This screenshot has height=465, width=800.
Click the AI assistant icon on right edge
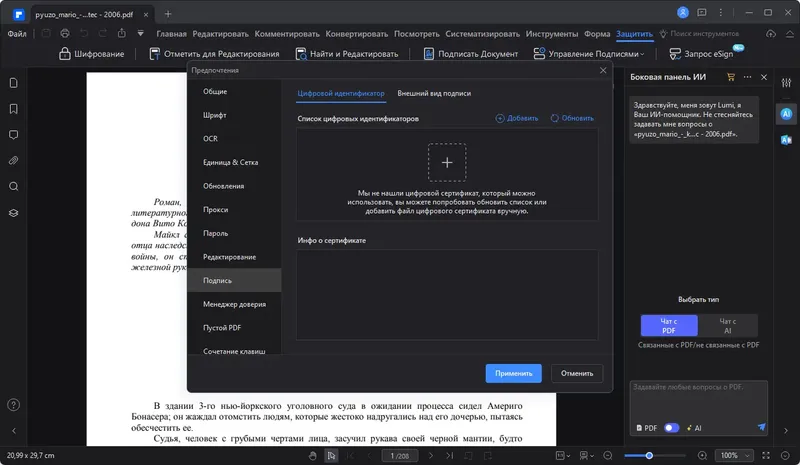click(786, 114)
